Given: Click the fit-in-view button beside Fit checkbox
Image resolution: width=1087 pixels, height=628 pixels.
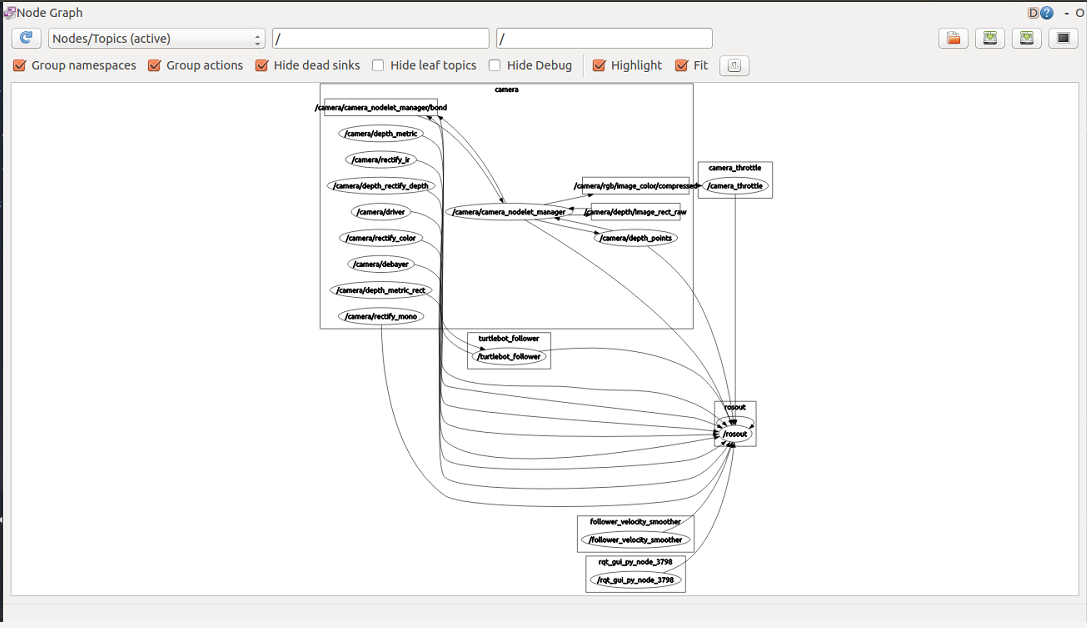Looking at the screenshot, I should [734, 66].
